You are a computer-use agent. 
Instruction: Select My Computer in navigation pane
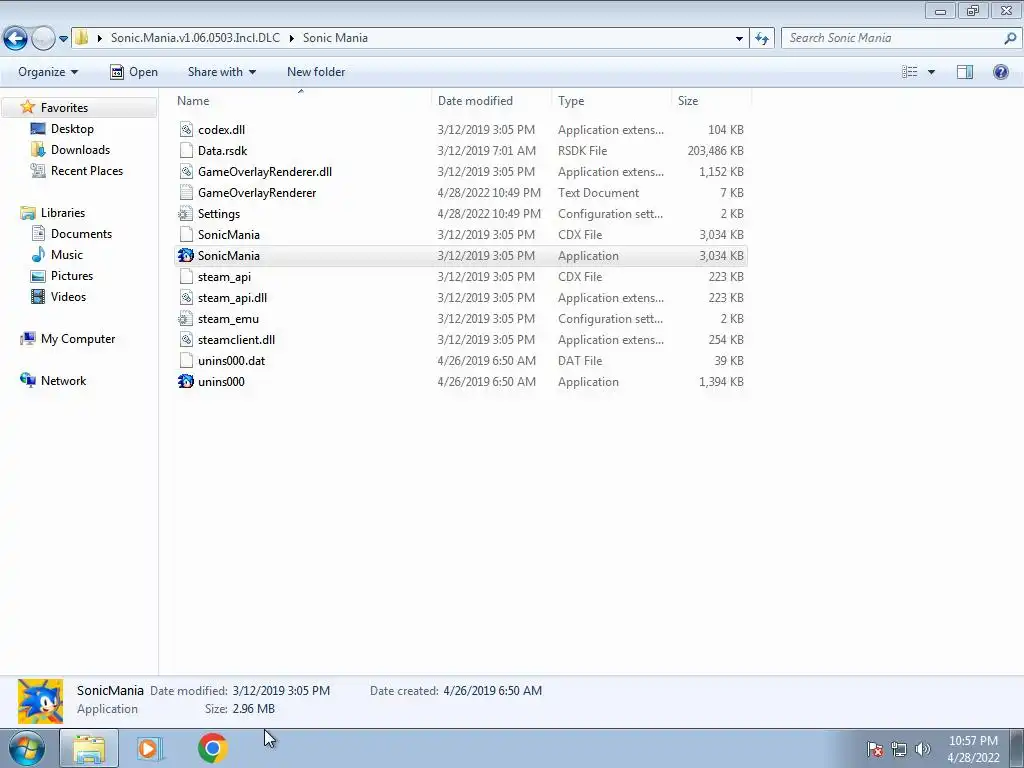coord(78,339)
